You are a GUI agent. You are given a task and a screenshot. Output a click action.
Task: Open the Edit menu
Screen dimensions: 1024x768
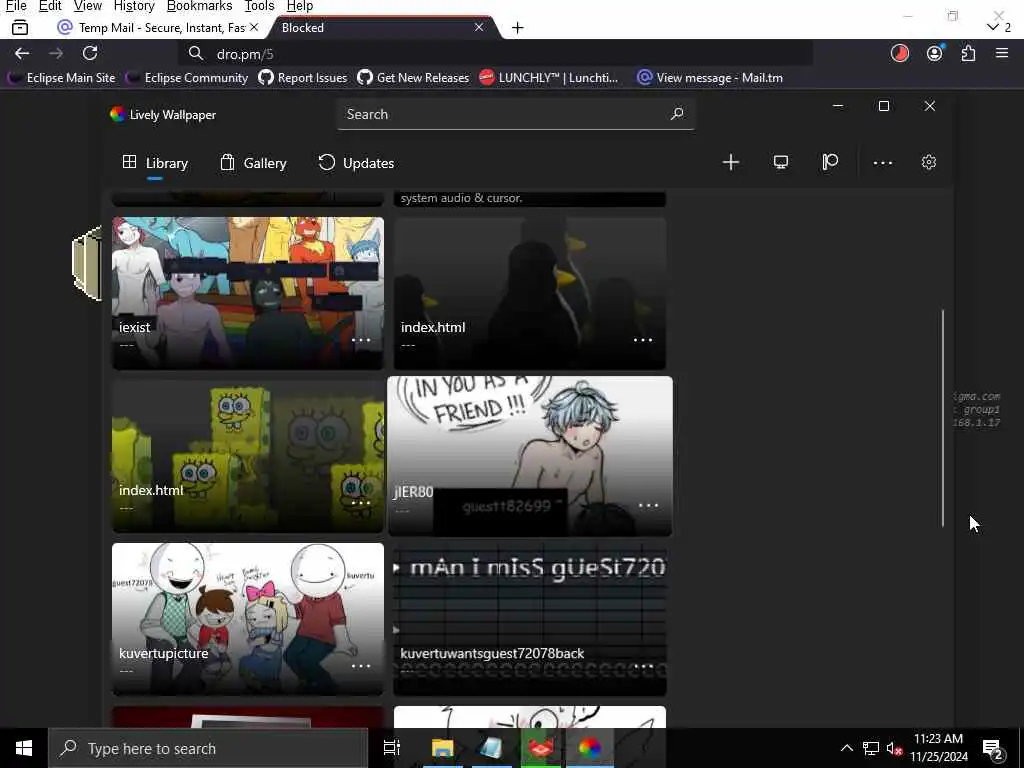[x=50, y=6]
